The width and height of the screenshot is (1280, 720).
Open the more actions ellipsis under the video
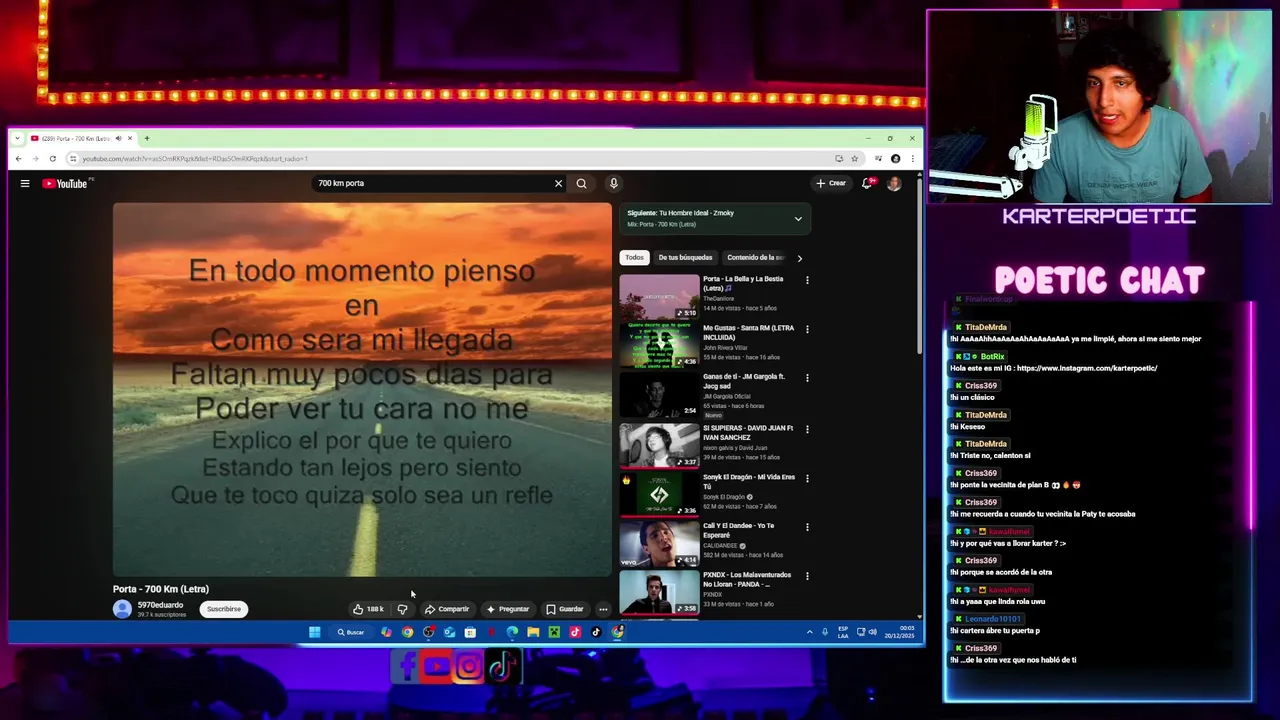point(603,609)
